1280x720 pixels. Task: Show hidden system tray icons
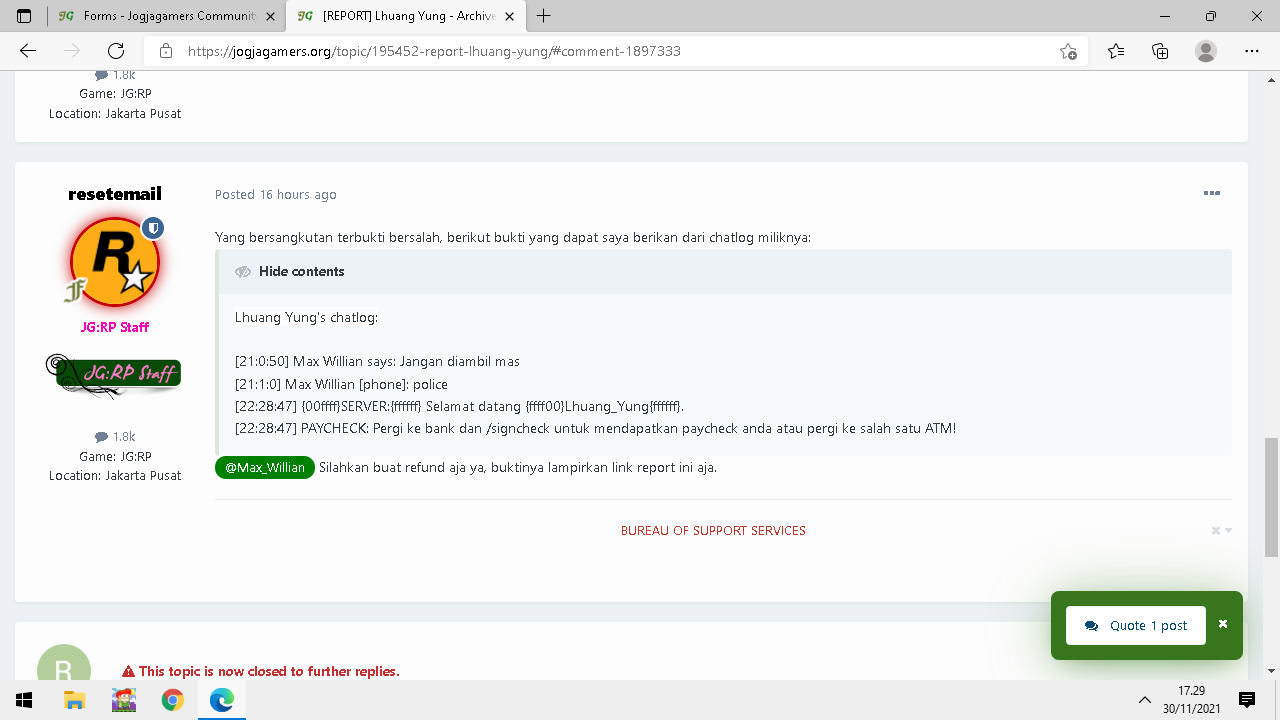1145,700
